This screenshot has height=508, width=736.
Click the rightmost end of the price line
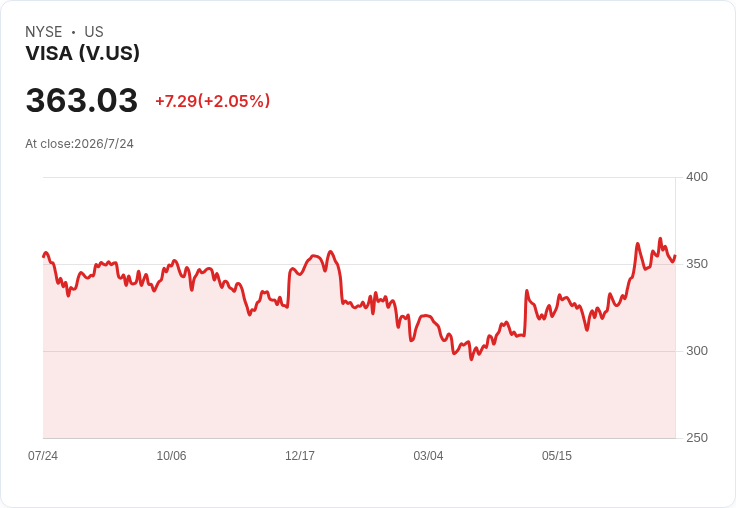pyautogui.click(x=675, y=256)
